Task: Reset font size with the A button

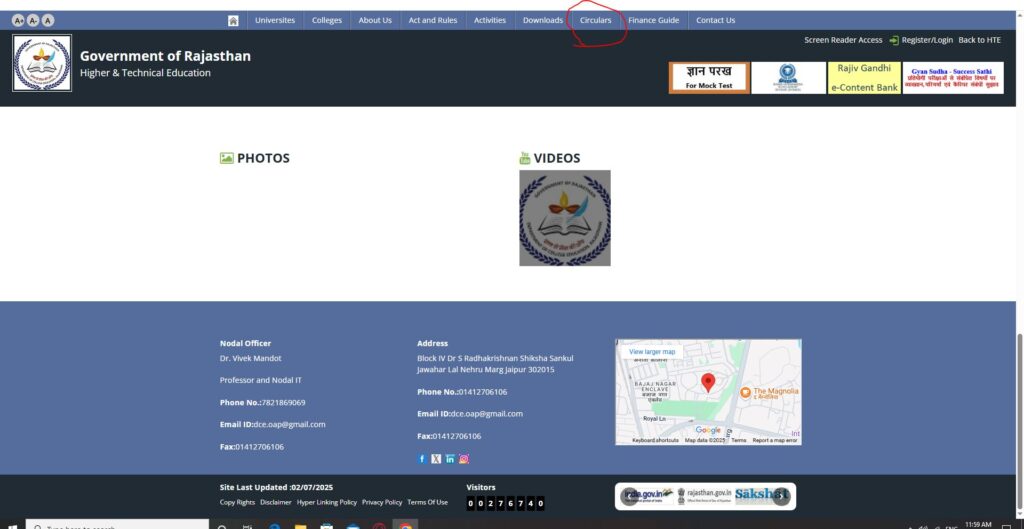Action: coord(48,20)
